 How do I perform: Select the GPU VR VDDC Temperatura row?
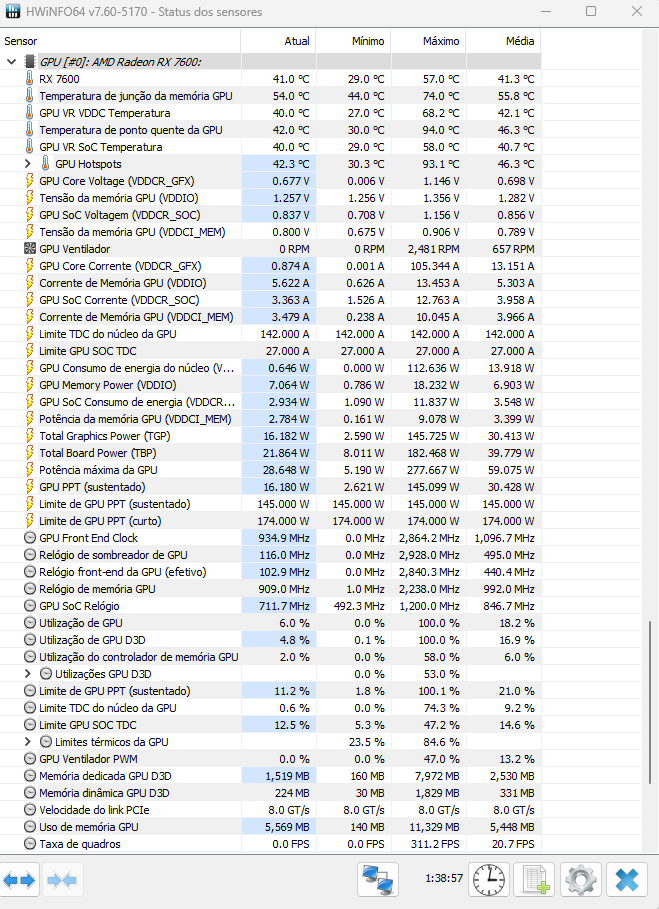point(270,112)
